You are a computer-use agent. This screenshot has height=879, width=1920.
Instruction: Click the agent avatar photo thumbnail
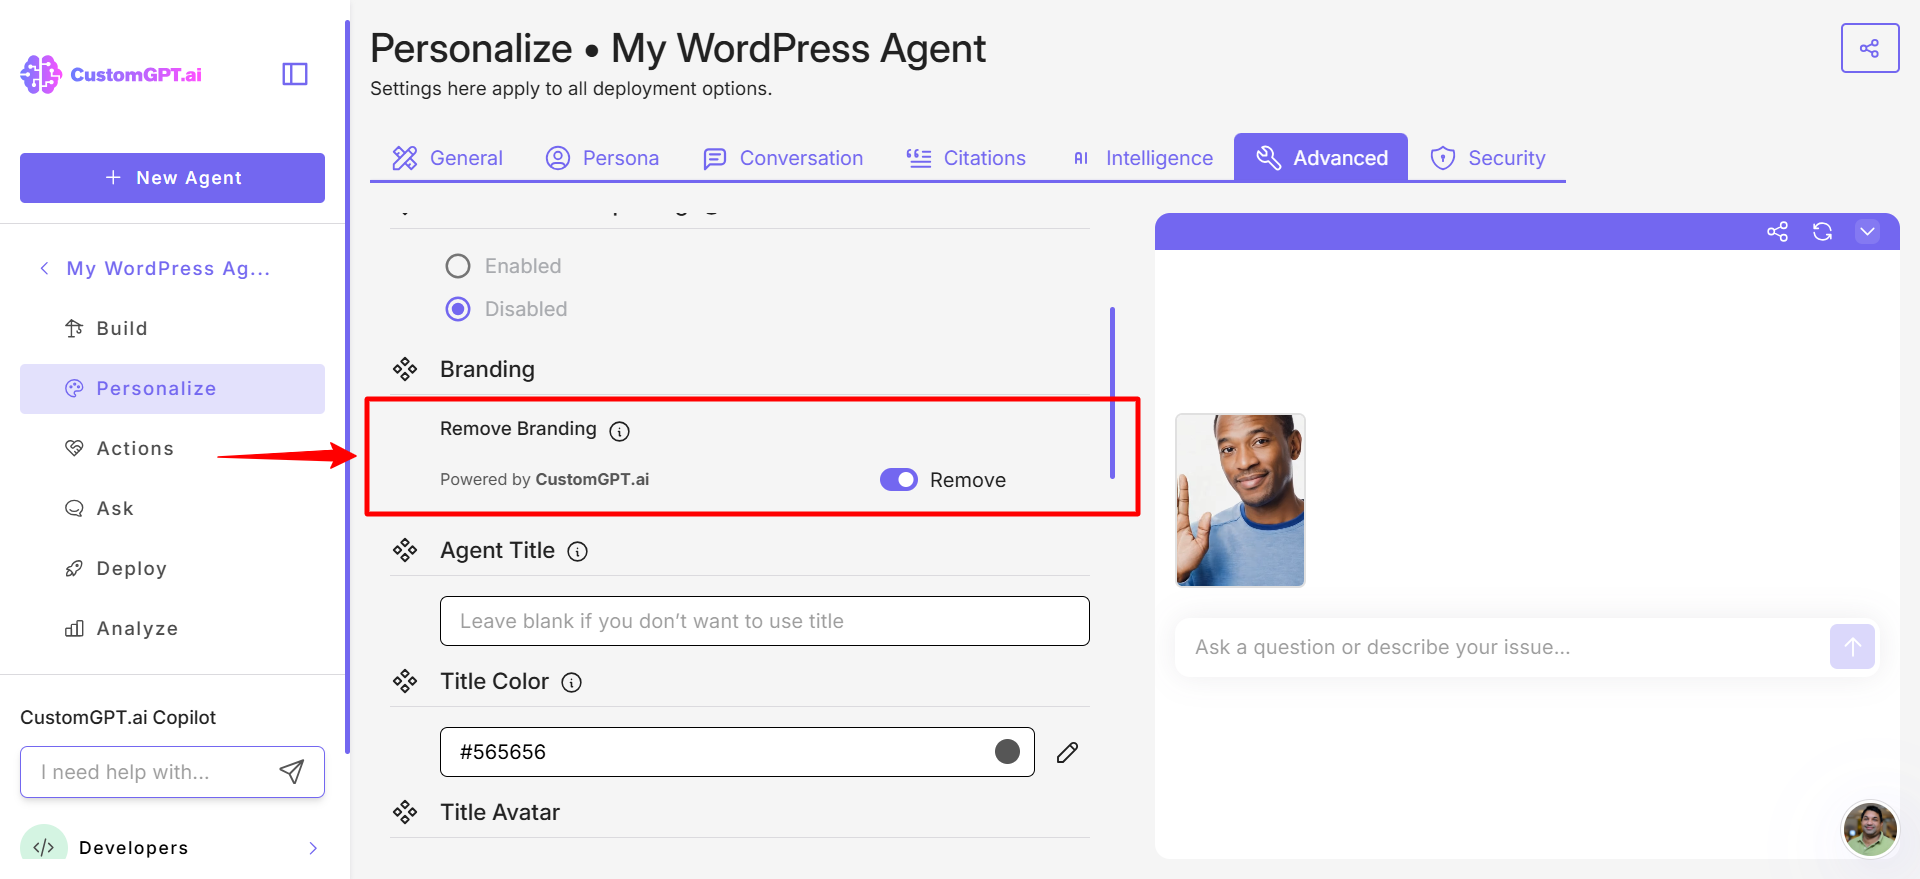pyautogui.click(x=1240, y=500)
